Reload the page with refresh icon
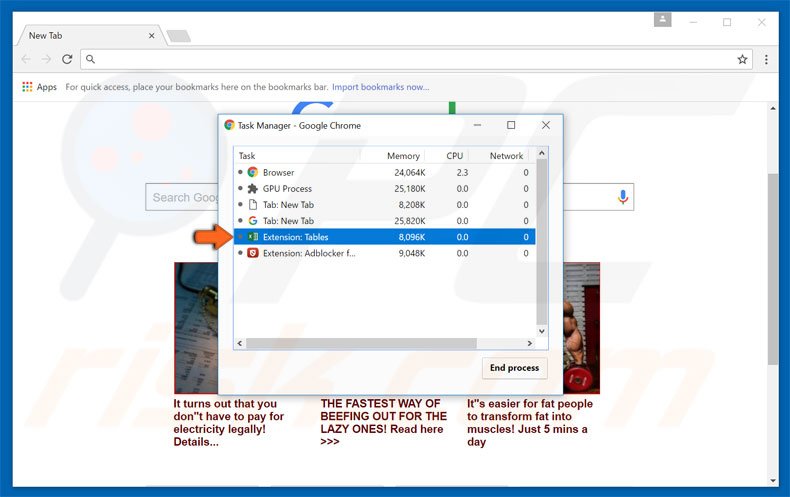This screenshot has width=790, height=497. tap(67, 59)
